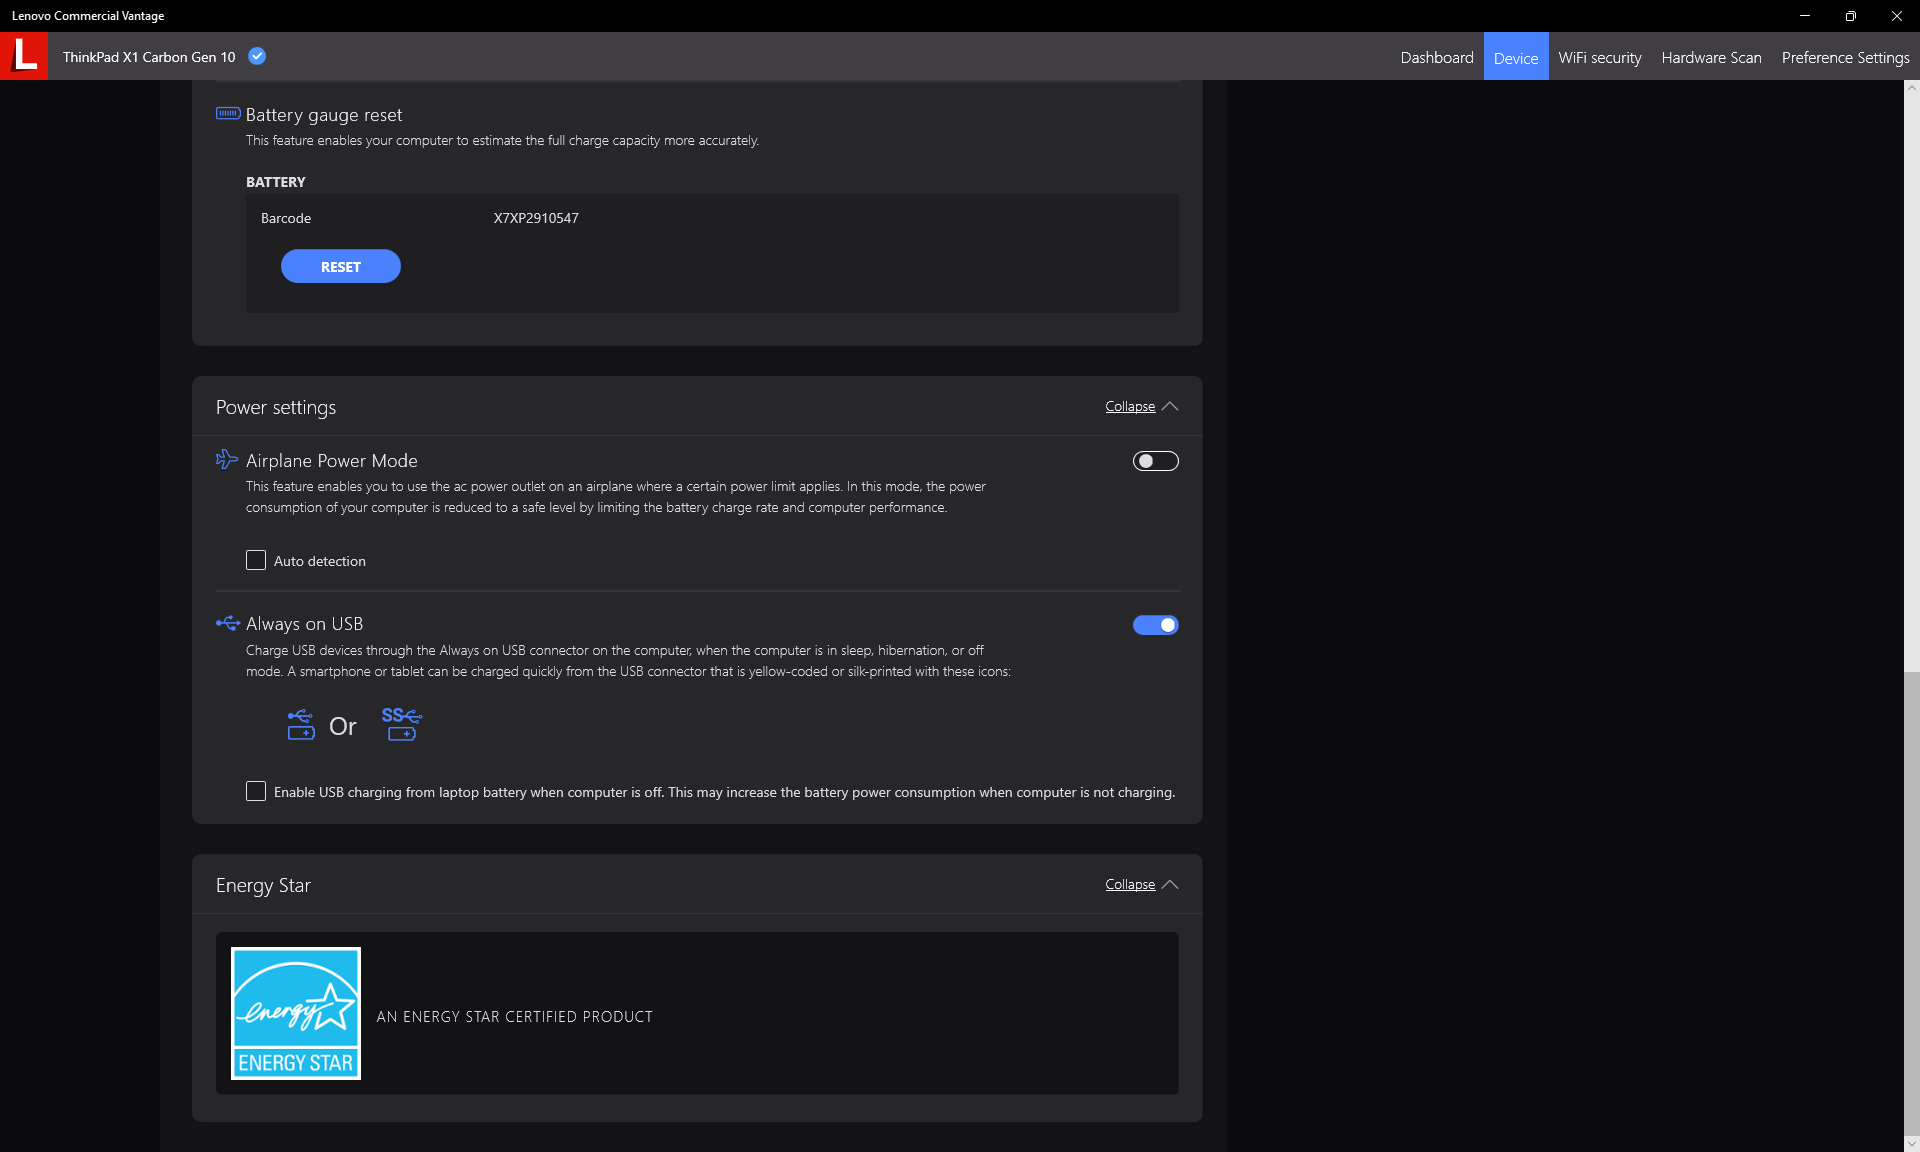
Task: Collapse the Power settings section
Action: click(x=1130, y=406)
